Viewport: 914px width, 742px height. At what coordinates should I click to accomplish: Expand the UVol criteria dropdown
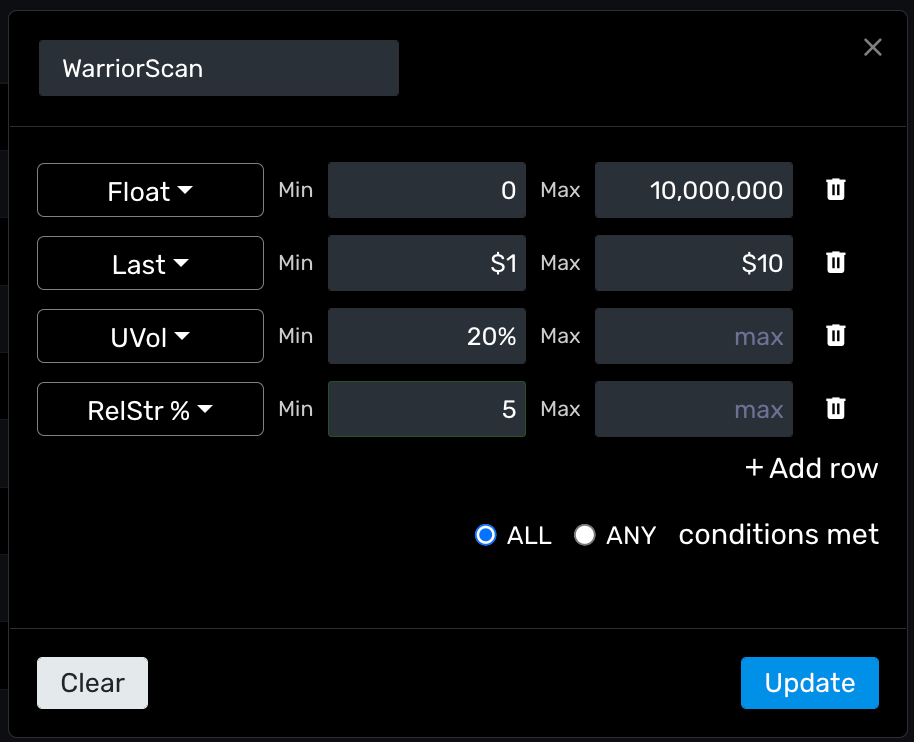(x=150, y=336)
